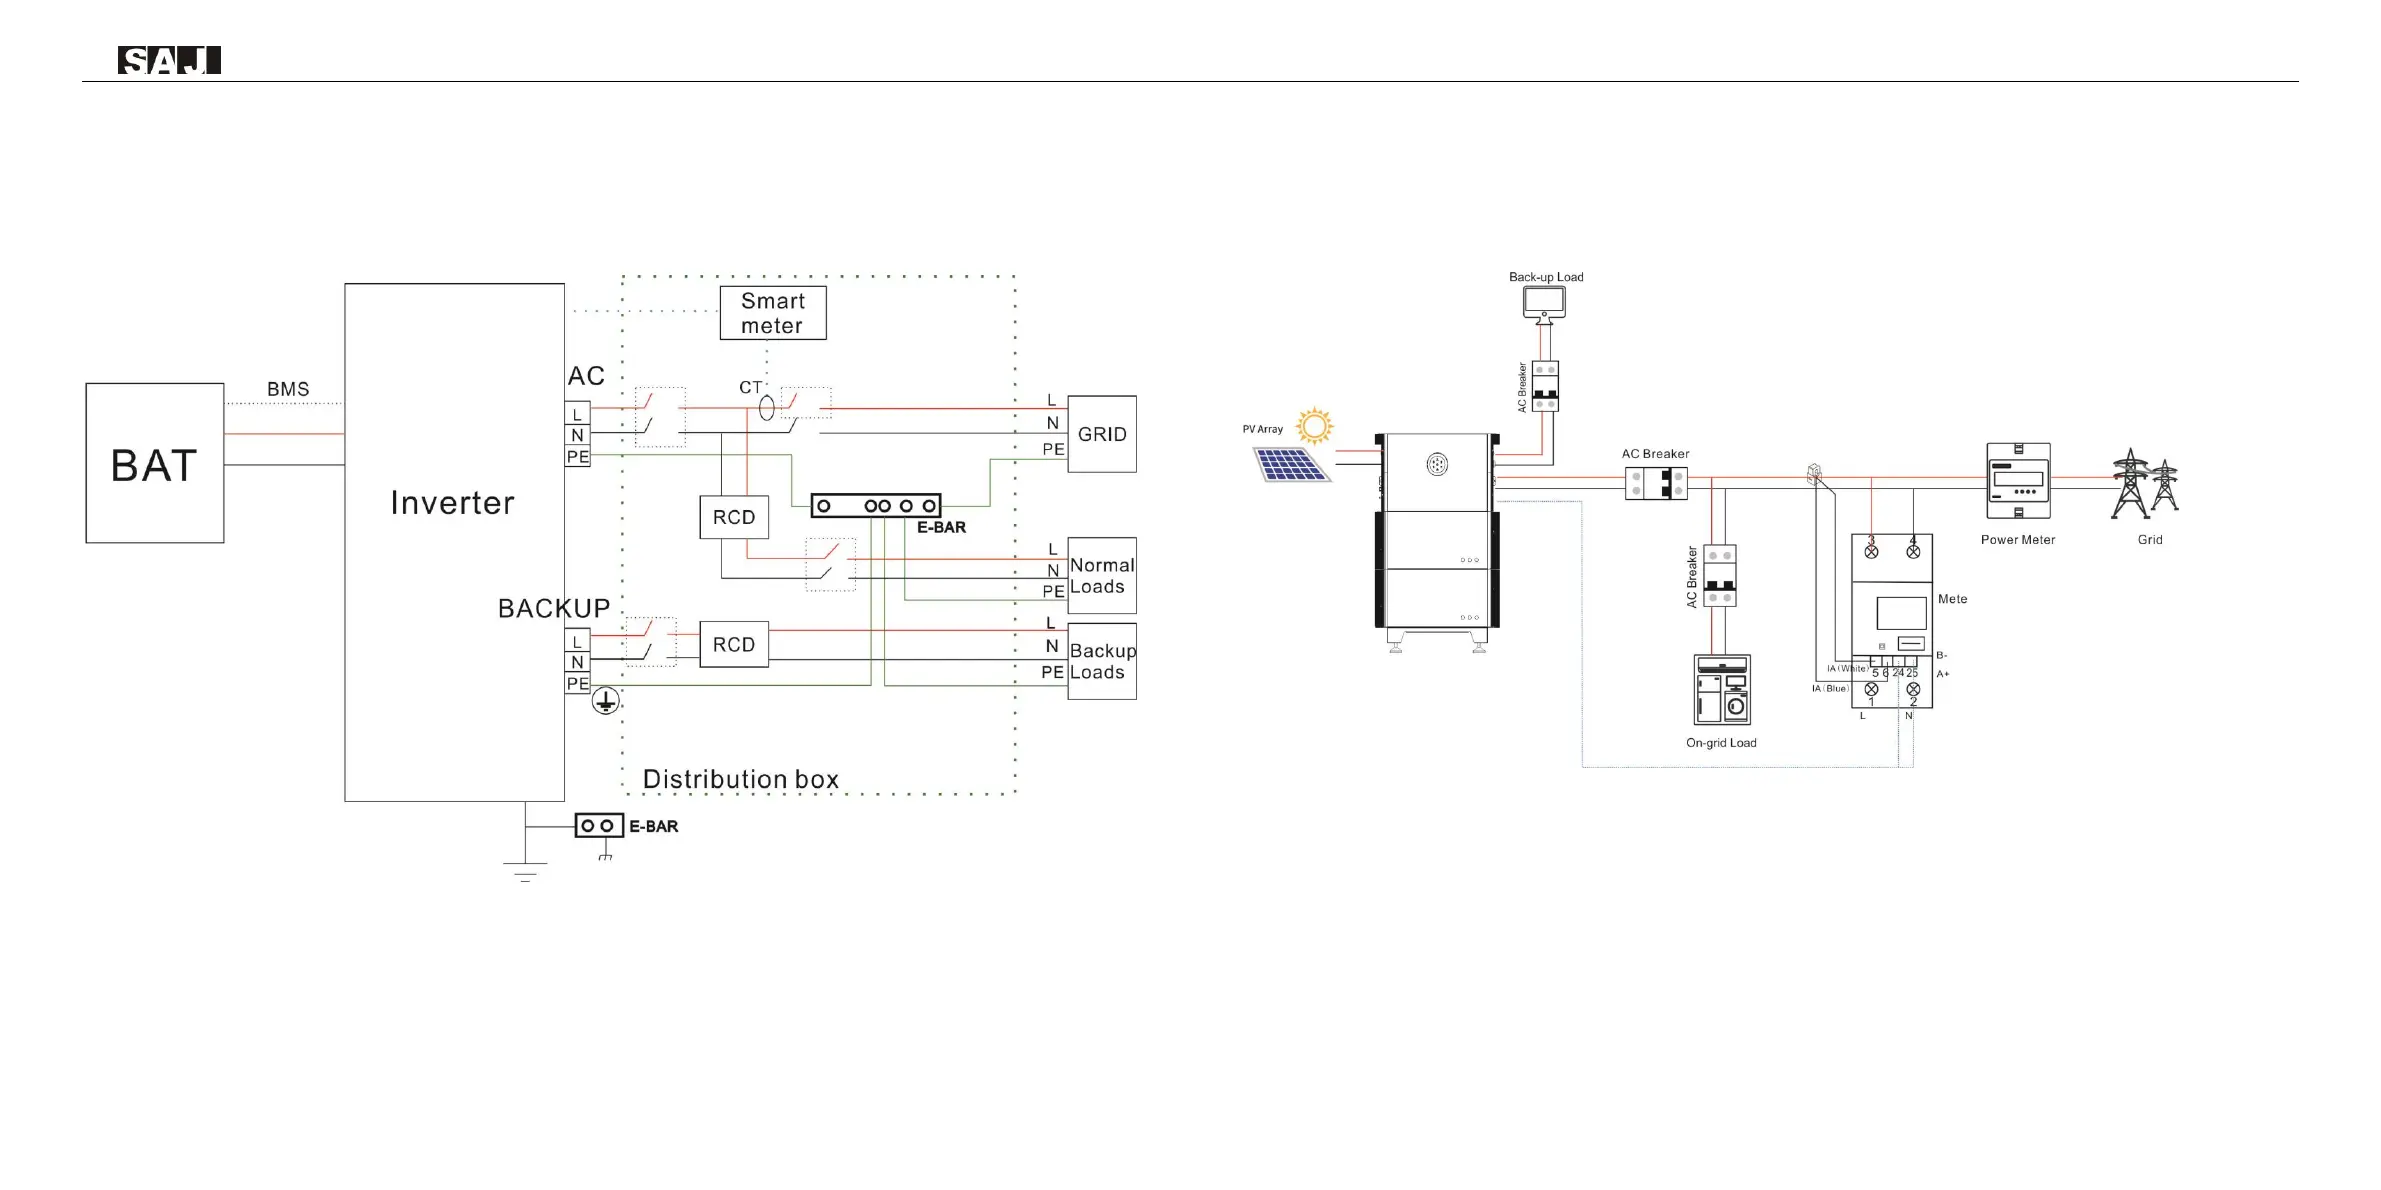Click meter terminal 4 screw
Image resolution: width=2381 pixels, height=1190 pixels.
pos(1913,551)
